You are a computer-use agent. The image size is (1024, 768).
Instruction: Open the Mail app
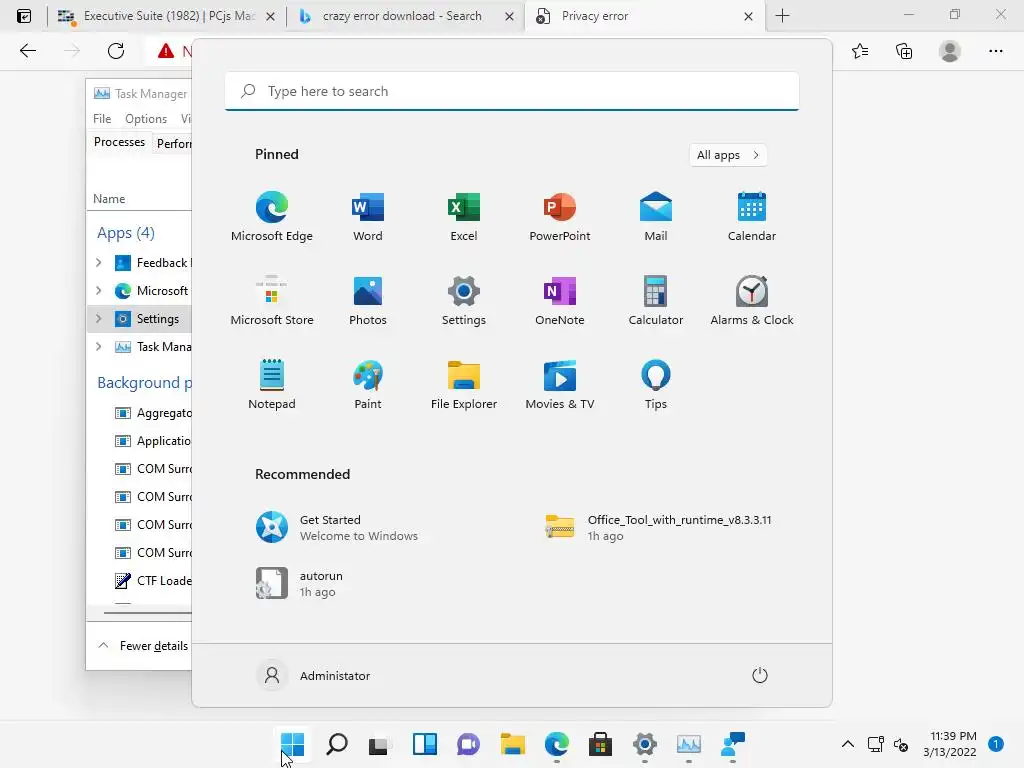coord(656,217)
